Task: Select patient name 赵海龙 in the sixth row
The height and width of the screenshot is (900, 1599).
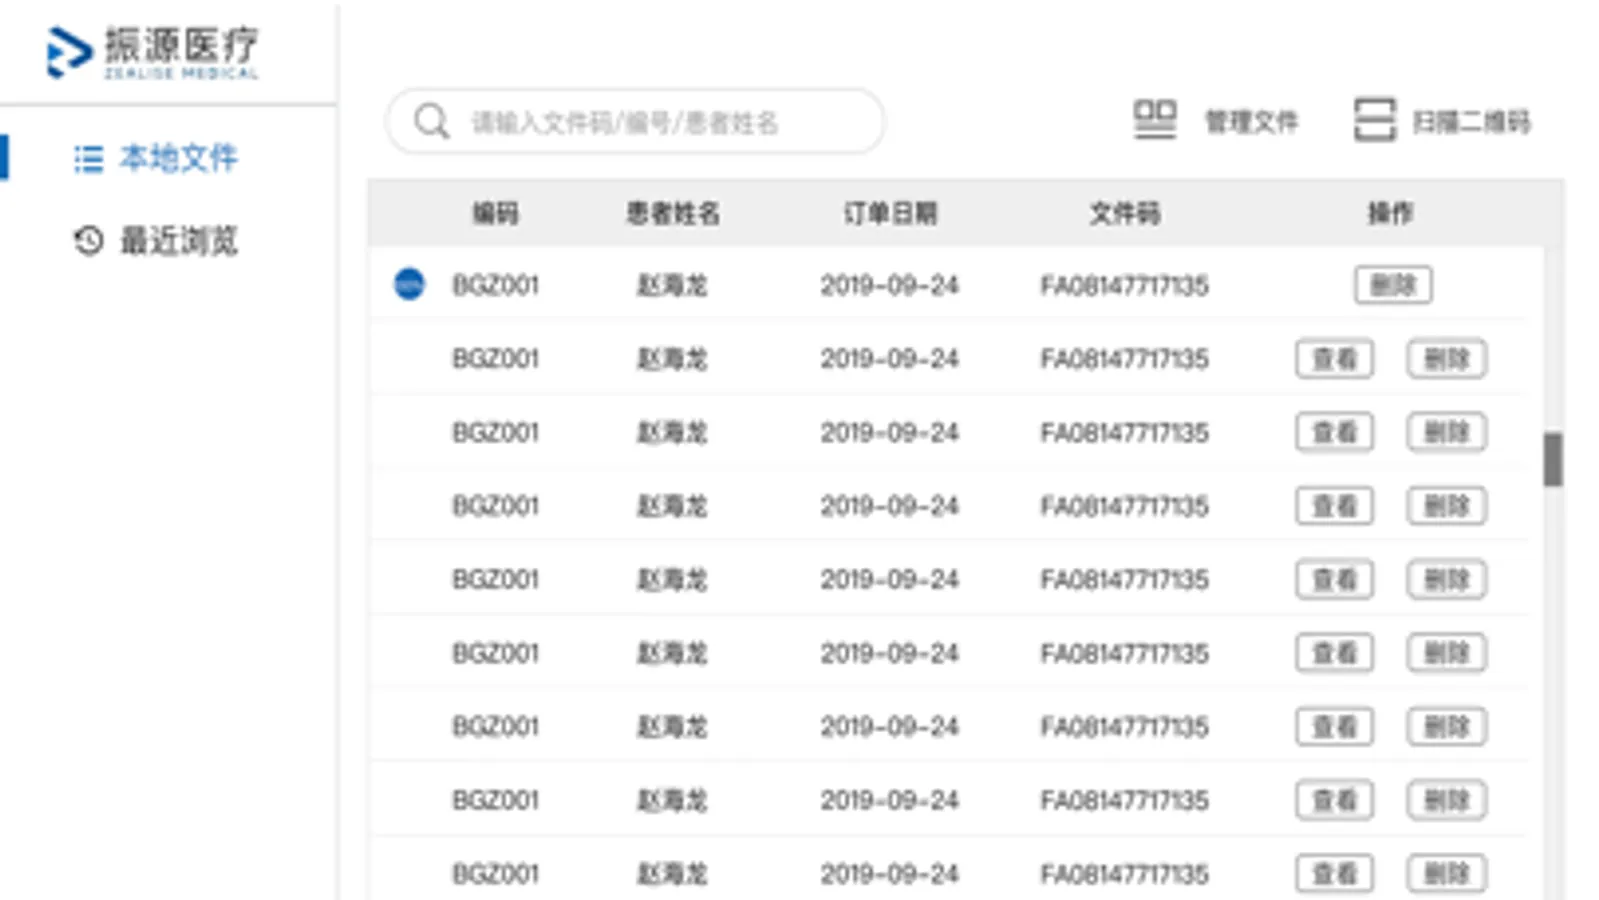Action: pyautogui.click(x=673, y=653)
